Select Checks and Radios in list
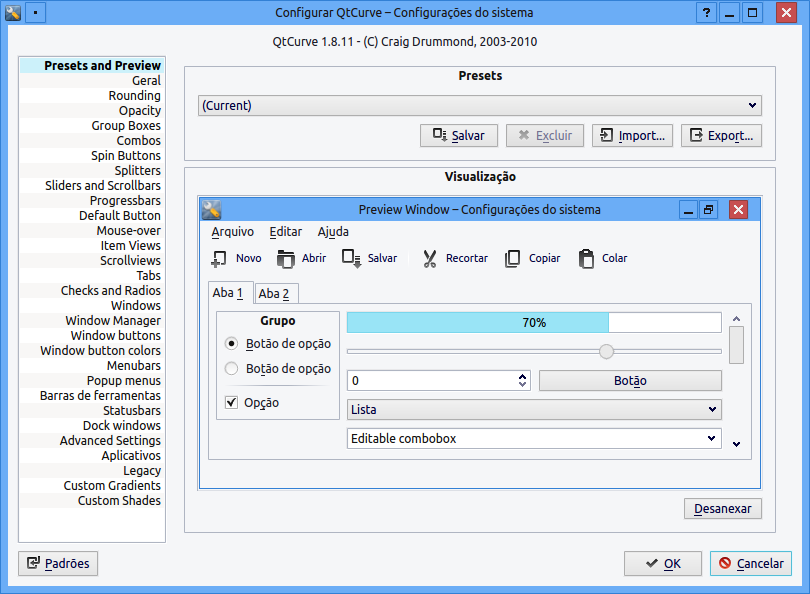The image size is (810, 594). 92,290
